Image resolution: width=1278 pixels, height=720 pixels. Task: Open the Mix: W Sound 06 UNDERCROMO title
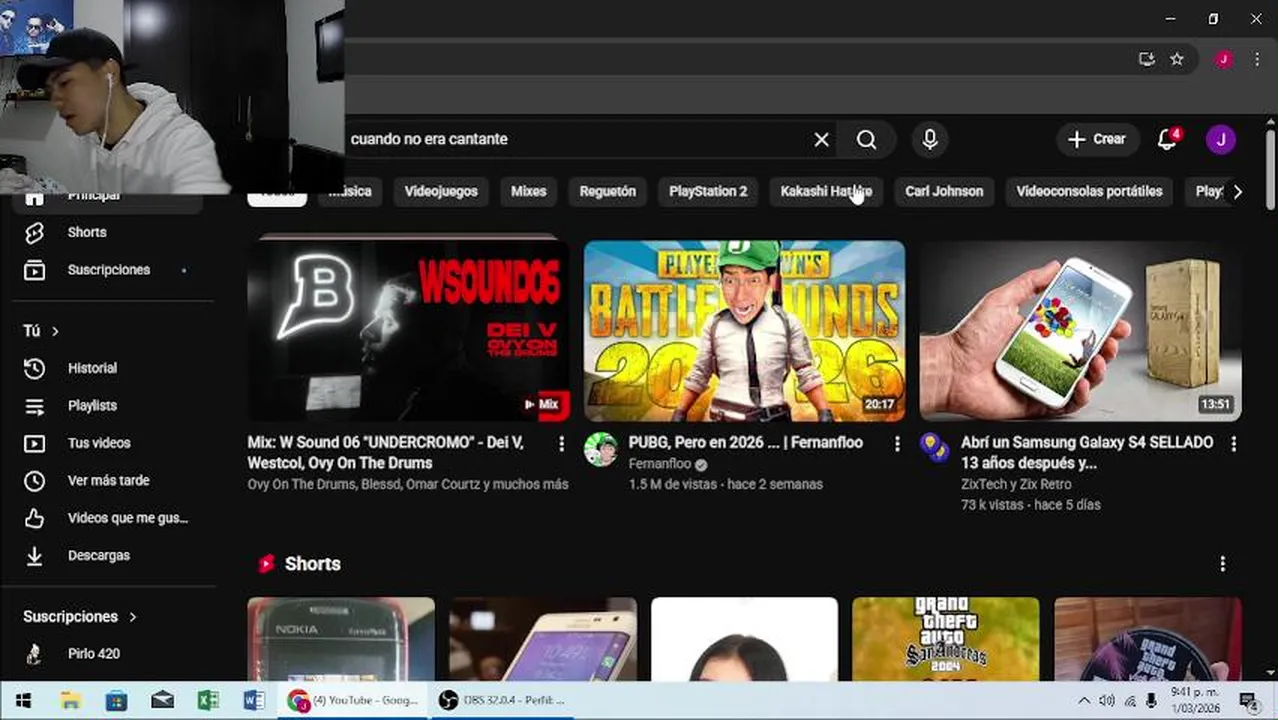[386, 452]
